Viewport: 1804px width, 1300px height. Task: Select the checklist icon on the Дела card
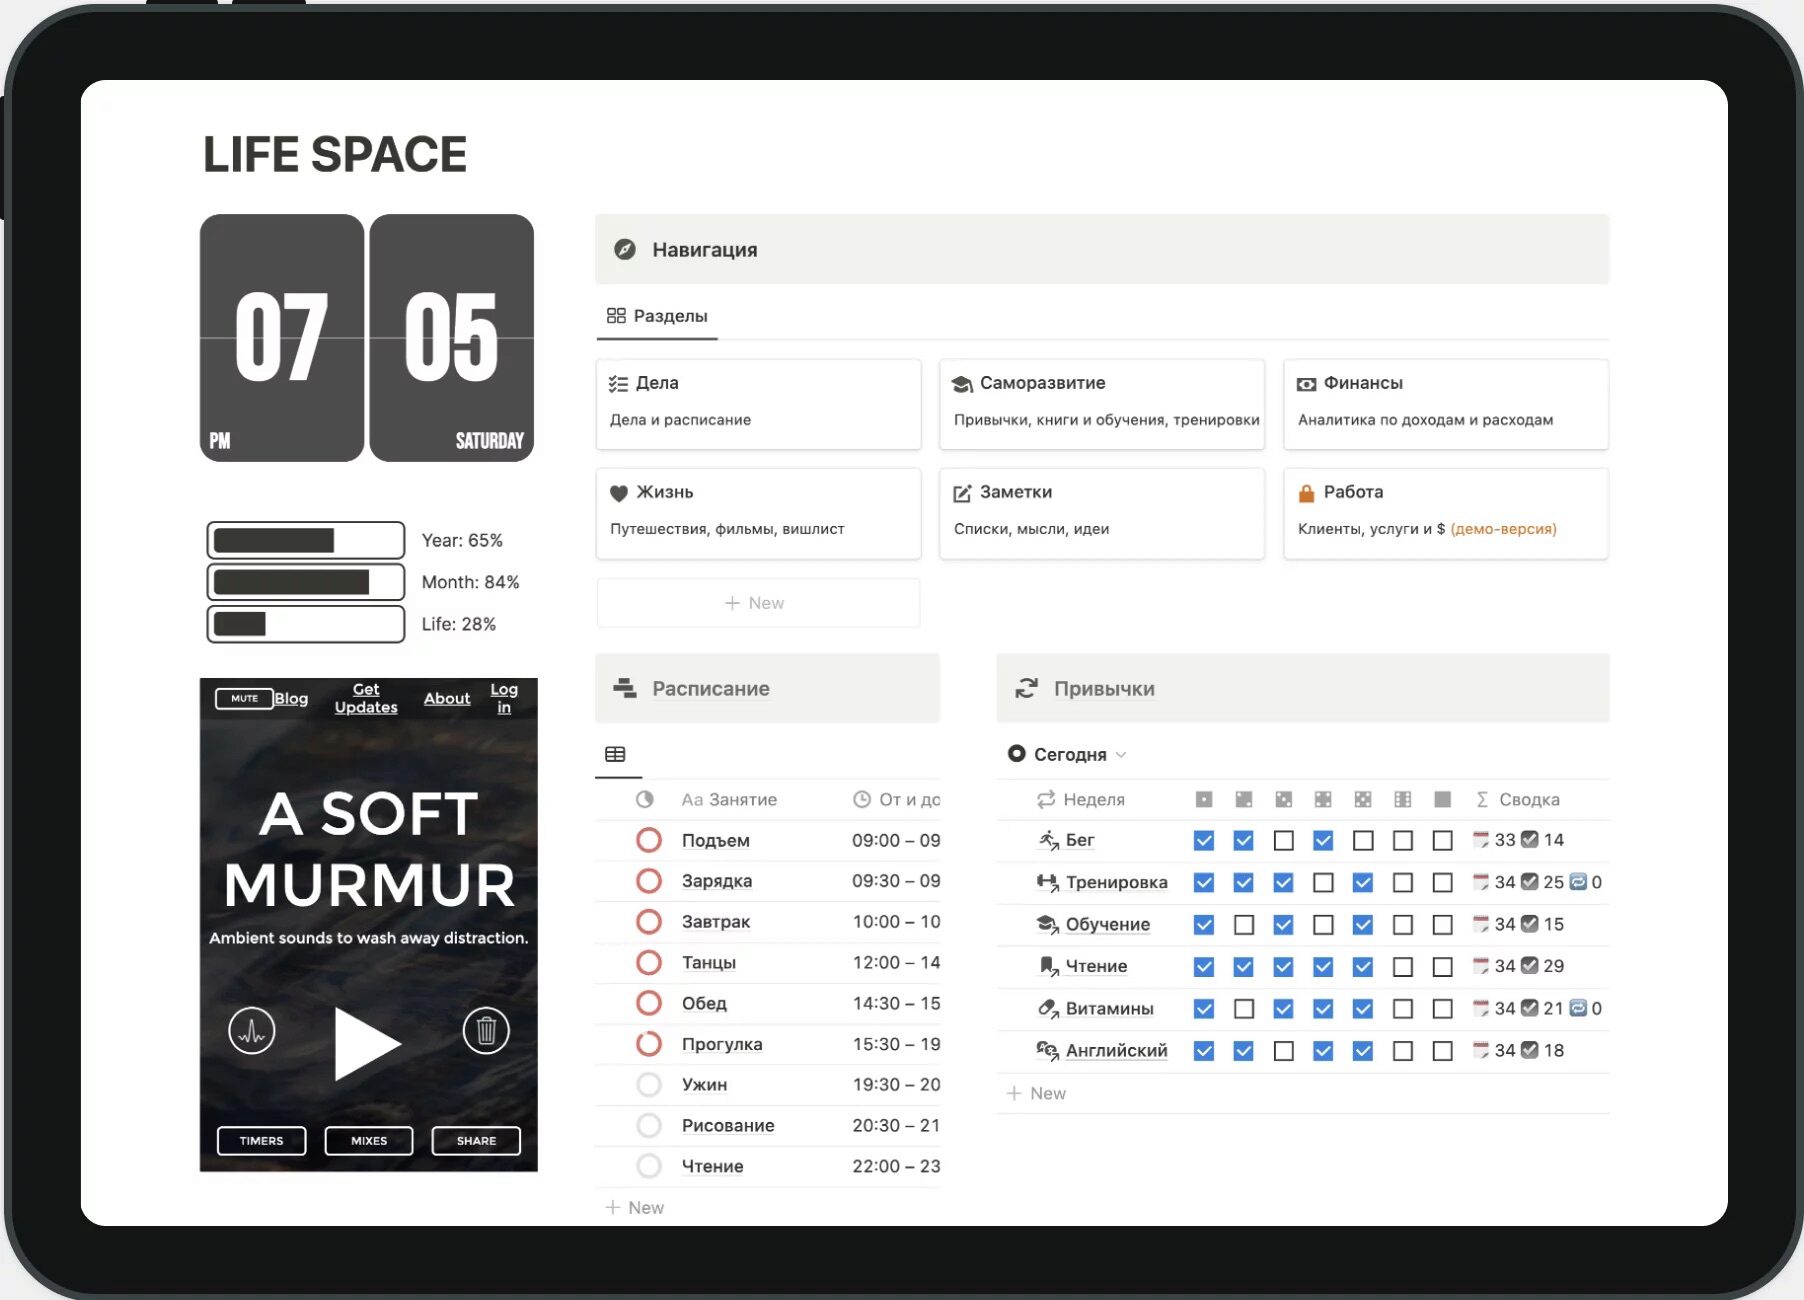click(x=620, y=382)
